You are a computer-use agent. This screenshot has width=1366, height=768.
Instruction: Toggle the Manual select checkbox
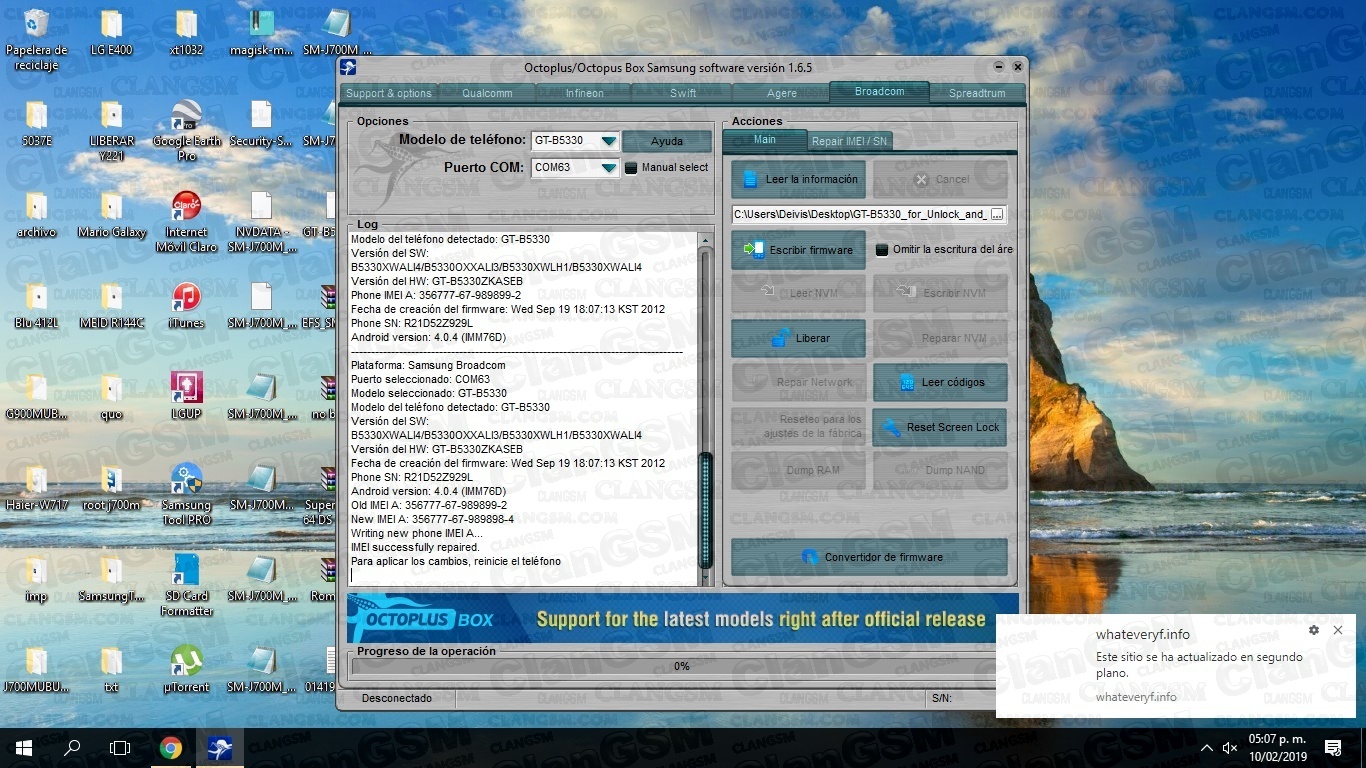click(631, 168)
